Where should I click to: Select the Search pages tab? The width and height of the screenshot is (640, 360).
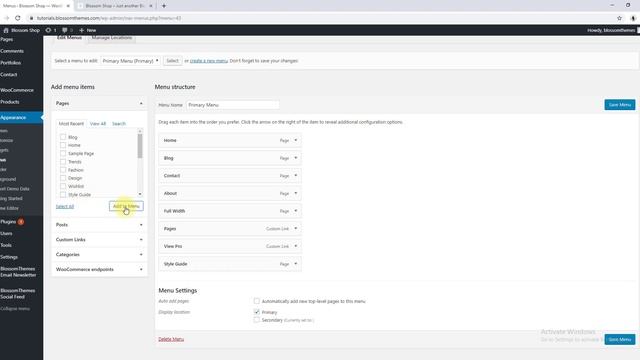click(x=119, y=123)
